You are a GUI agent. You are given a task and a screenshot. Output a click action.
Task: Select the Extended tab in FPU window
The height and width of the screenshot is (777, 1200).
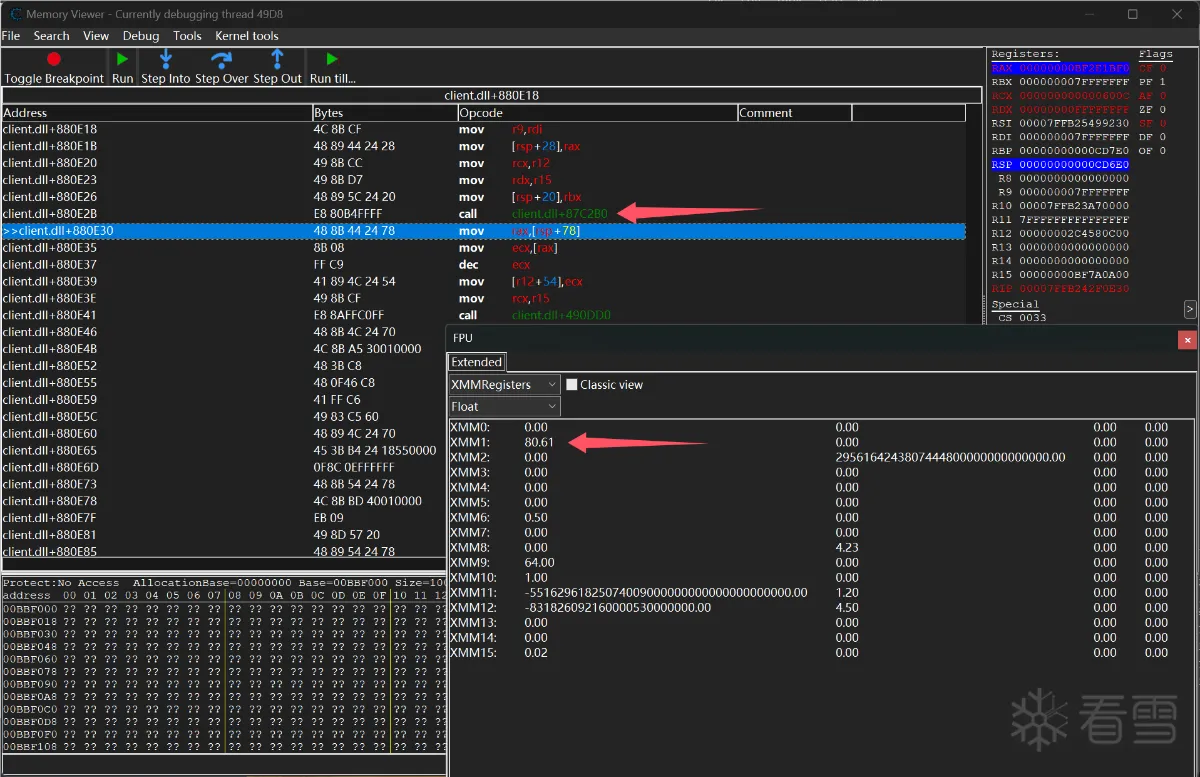coord(476,362)
